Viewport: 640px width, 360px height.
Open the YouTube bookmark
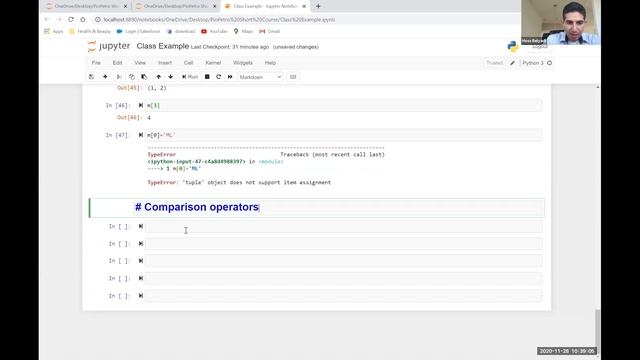pyautogui.click(x=214, y=31)
